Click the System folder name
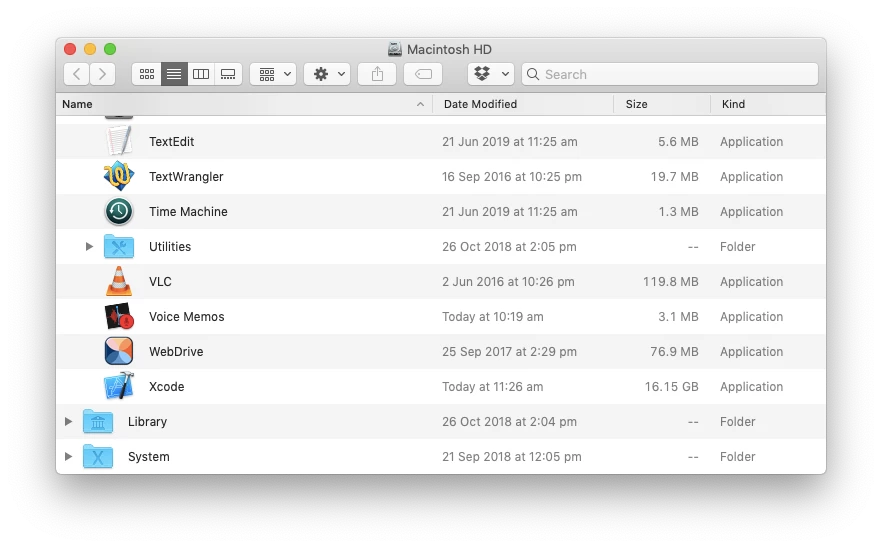882x548 pixels. 148,457
